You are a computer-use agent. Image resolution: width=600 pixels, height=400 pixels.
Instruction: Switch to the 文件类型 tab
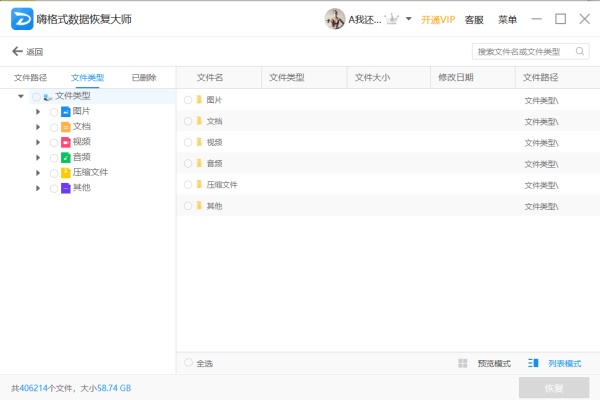pyautogui.click(x=88, y=78)
